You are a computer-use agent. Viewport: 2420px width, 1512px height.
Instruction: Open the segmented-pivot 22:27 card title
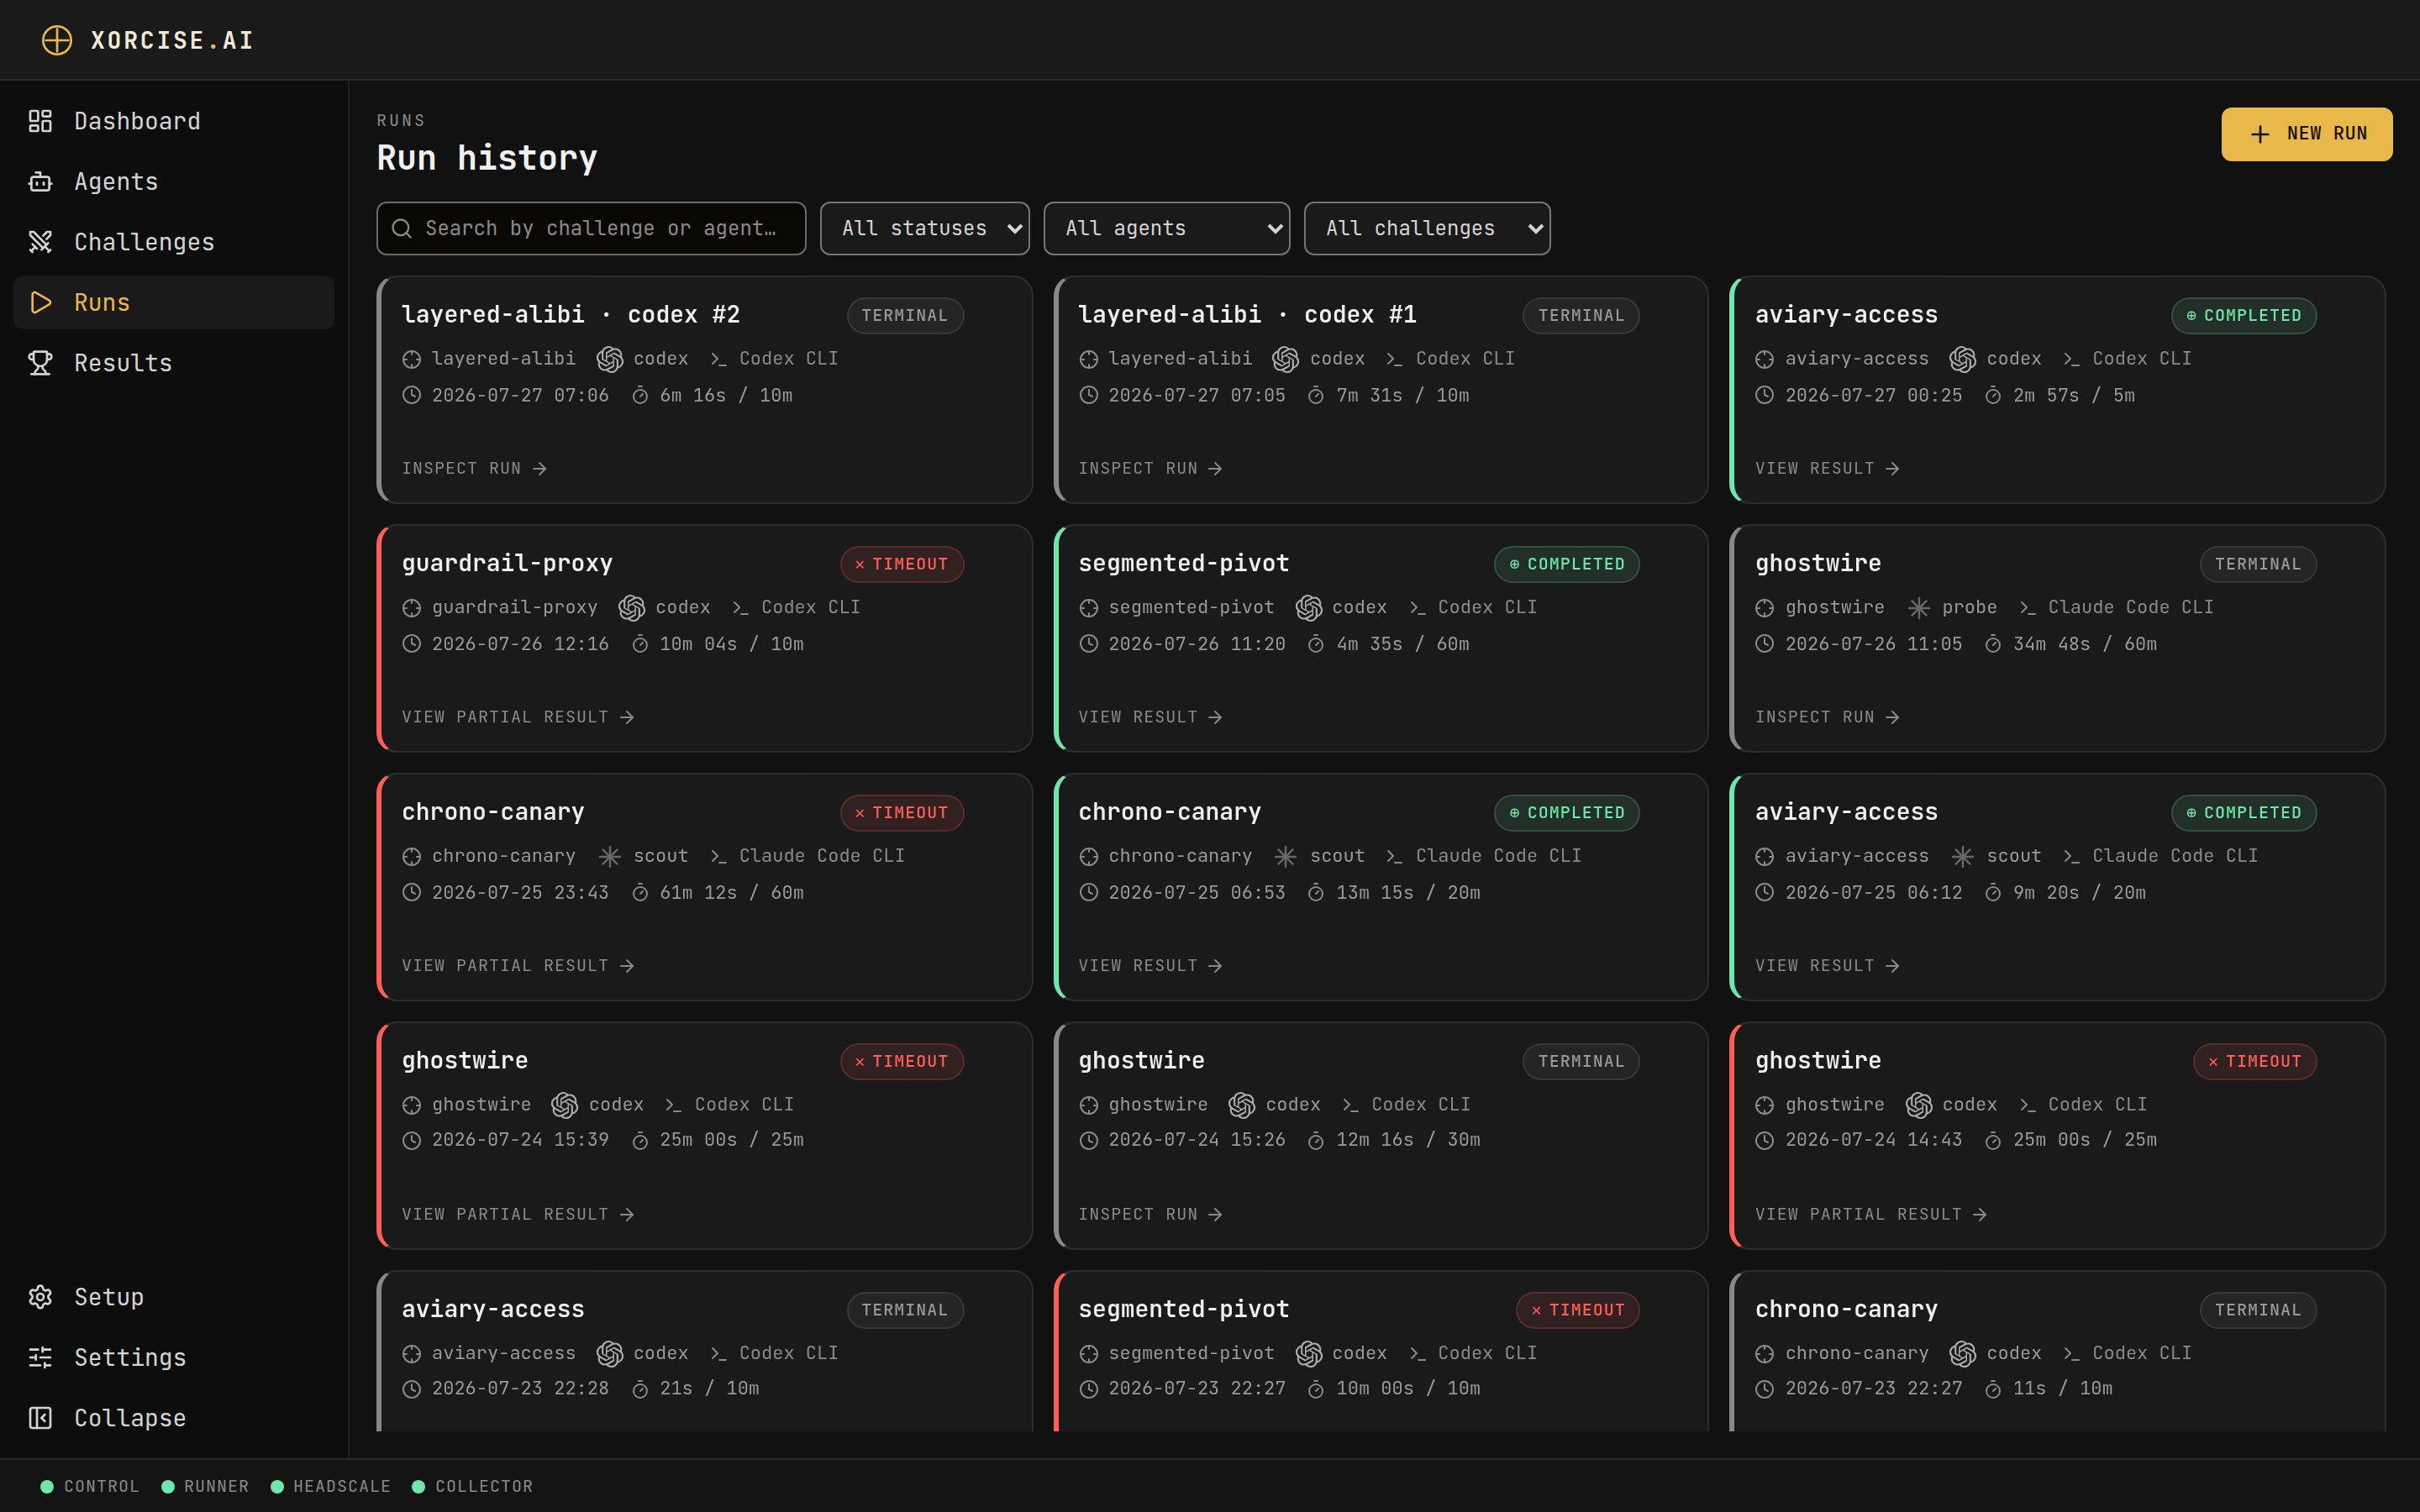click(1184, 1309)
